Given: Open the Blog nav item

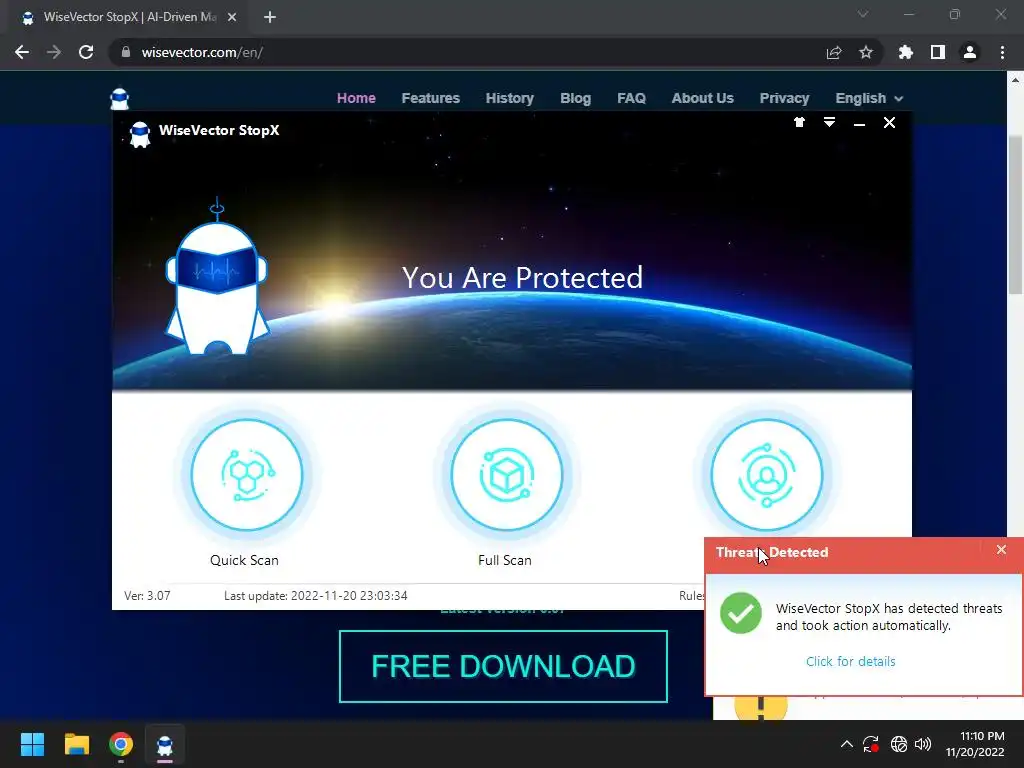Looking at the screenshot, I should pyautogui.click(x=575, y=98).
